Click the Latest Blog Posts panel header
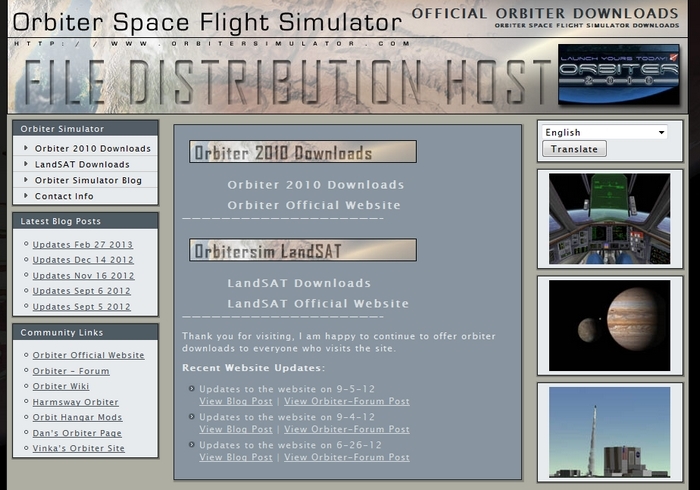This screenshot has height=490, width=700. [x=85, y=221]
